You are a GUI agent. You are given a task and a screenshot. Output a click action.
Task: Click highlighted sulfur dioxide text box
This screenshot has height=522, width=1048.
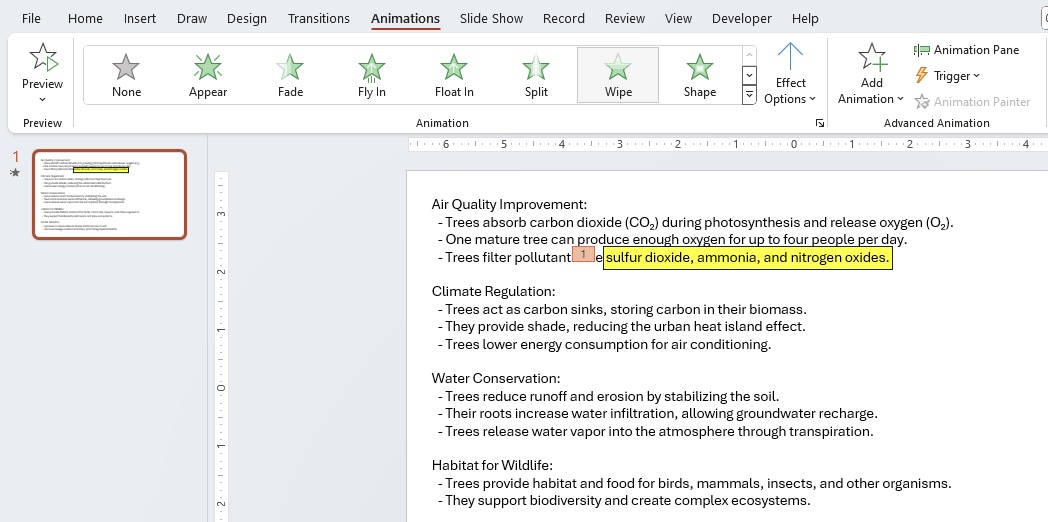[x=748, y=258]
